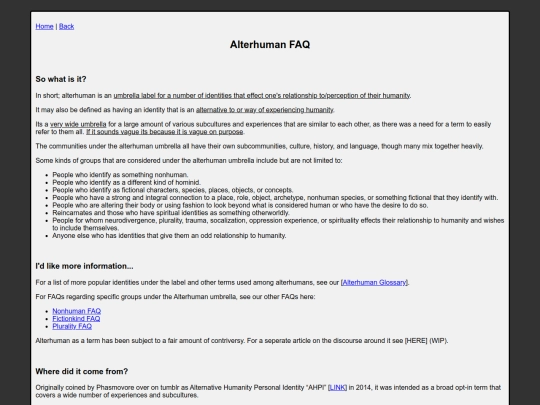
Task: Click 'Originally coined by Phasmovore' paragraph
Action: pyautogui.click(x=268, y=391)
